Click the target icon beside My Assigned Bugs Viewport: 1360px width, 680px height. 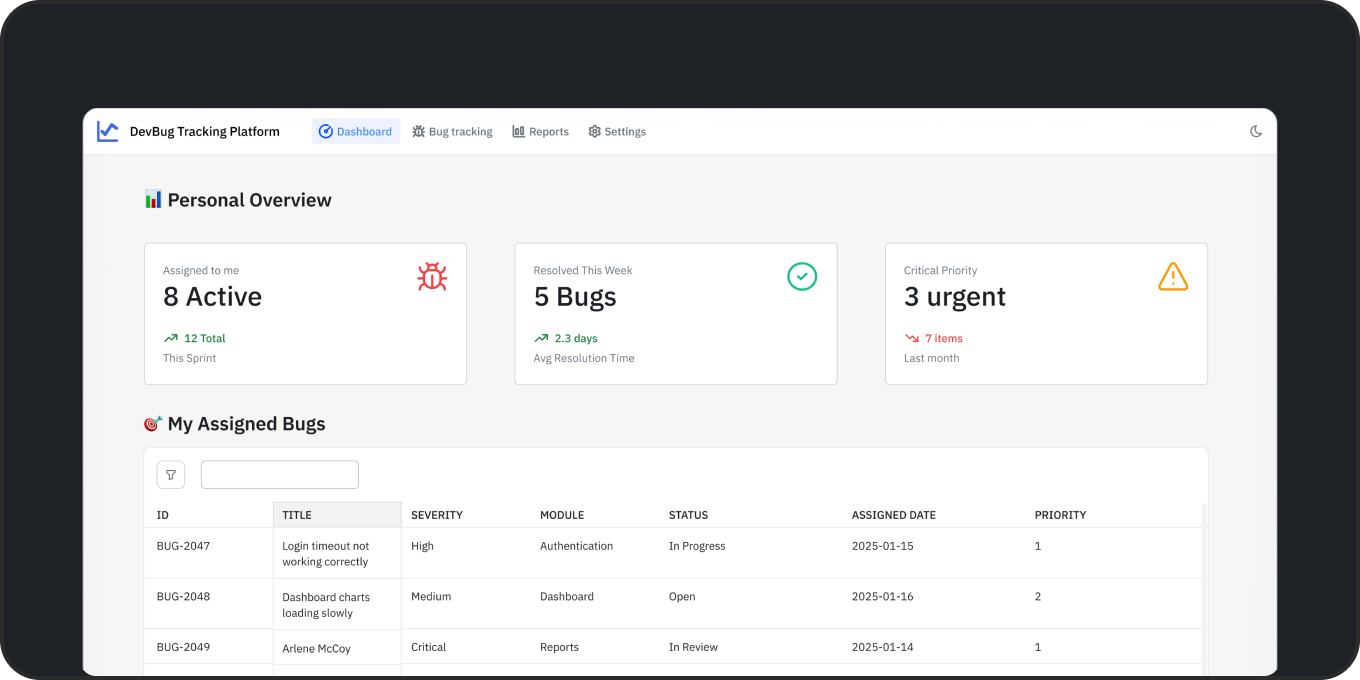click(153, 424)
